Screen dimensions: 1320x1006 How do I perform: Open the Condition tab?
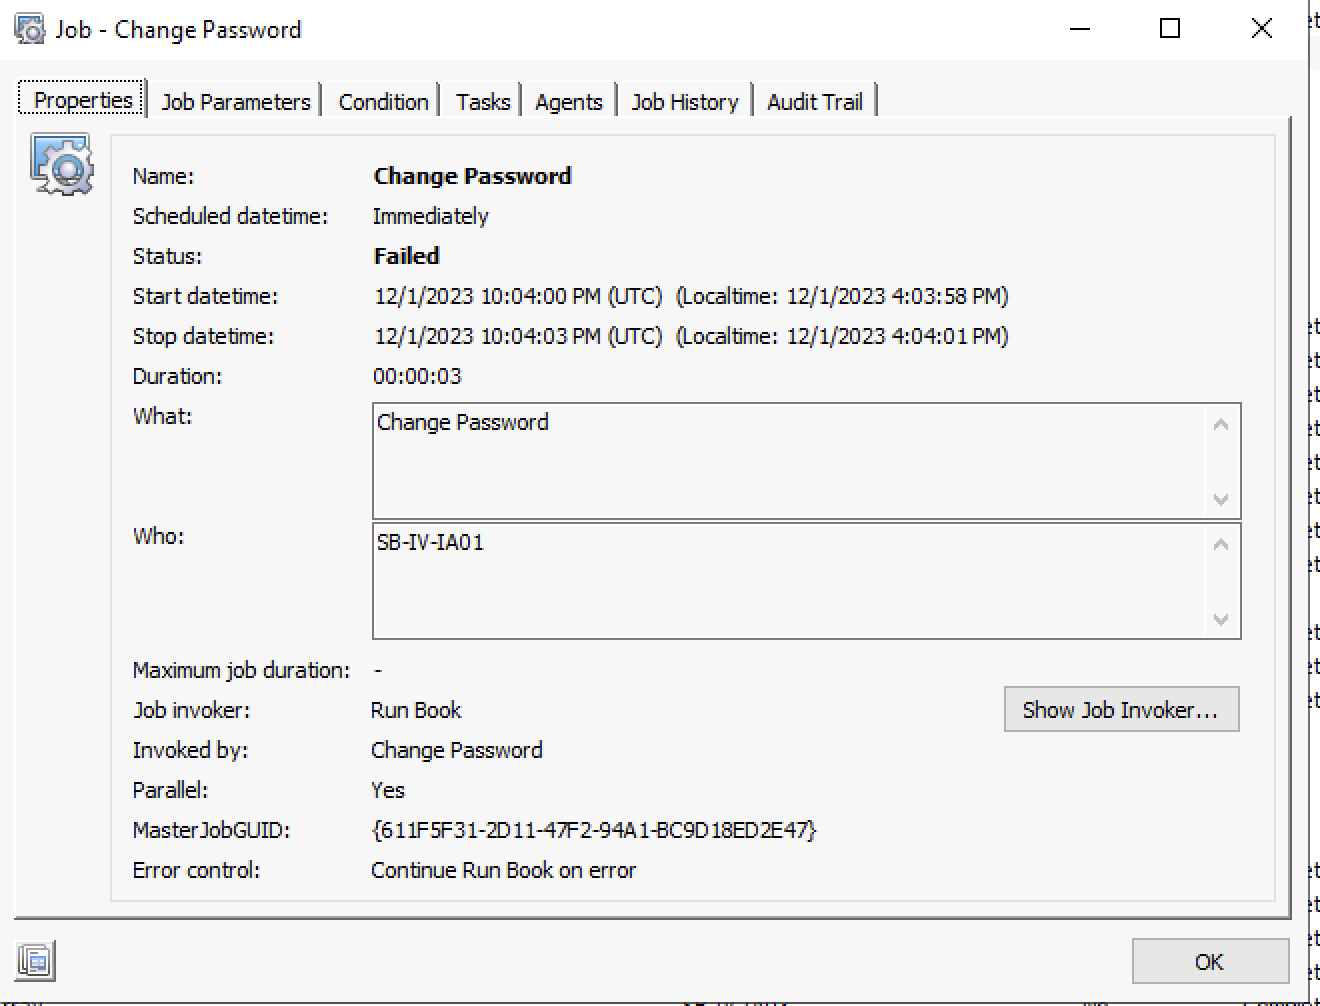click(x=383, y=102)
